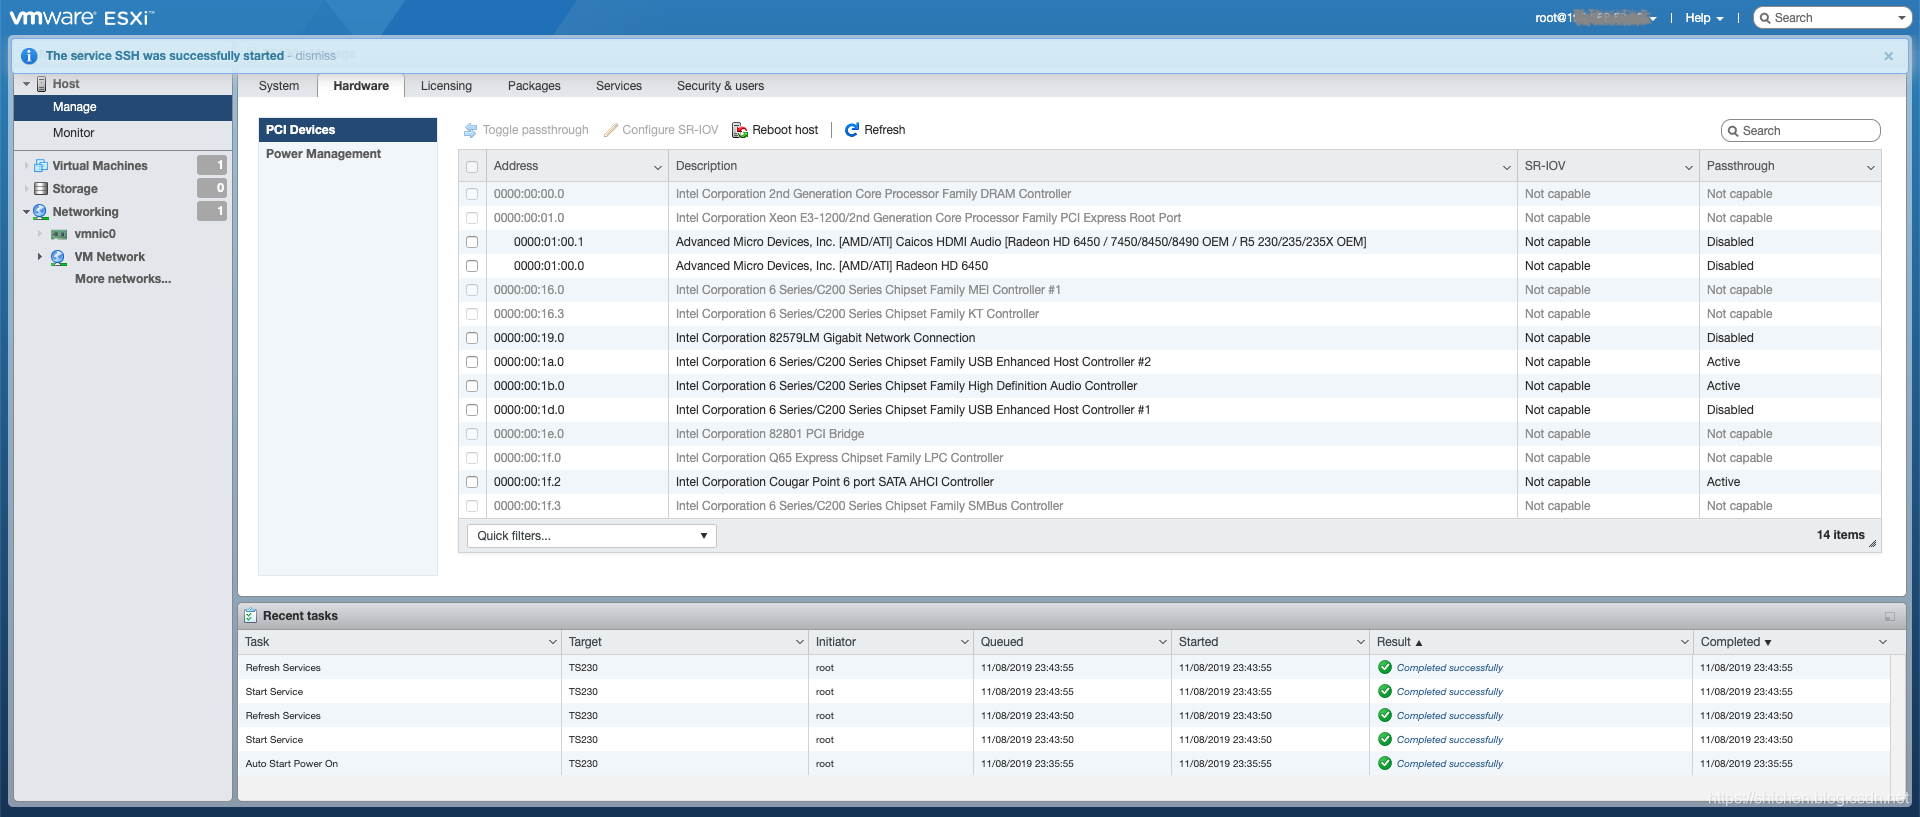1920x817 pixels.
Task: Click the Configure SR-IOV pencil icon
Action: (611, 130)
